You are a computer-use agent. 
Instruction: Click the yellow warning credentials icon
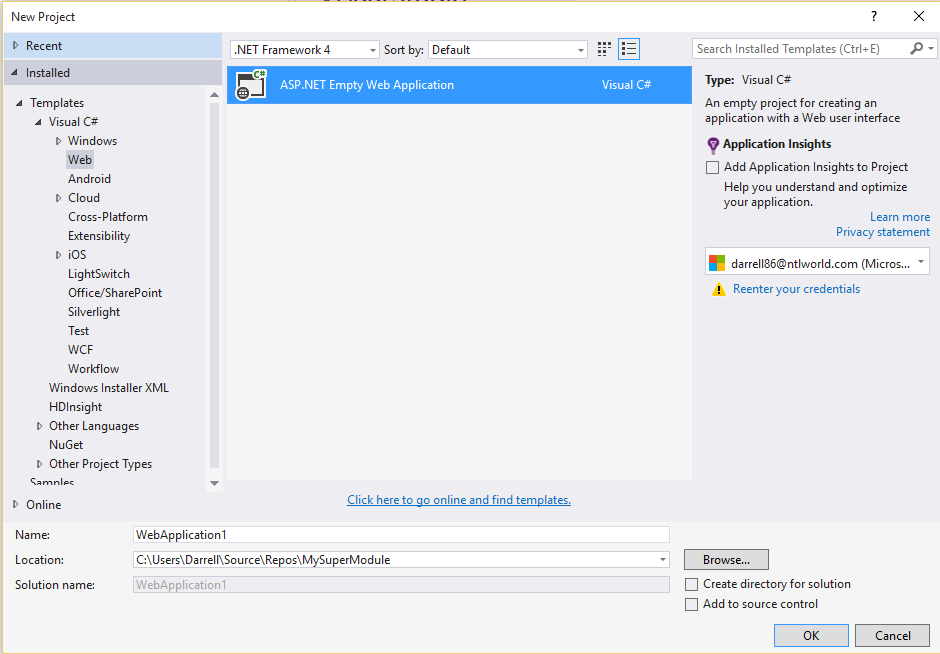pos(718,289)
